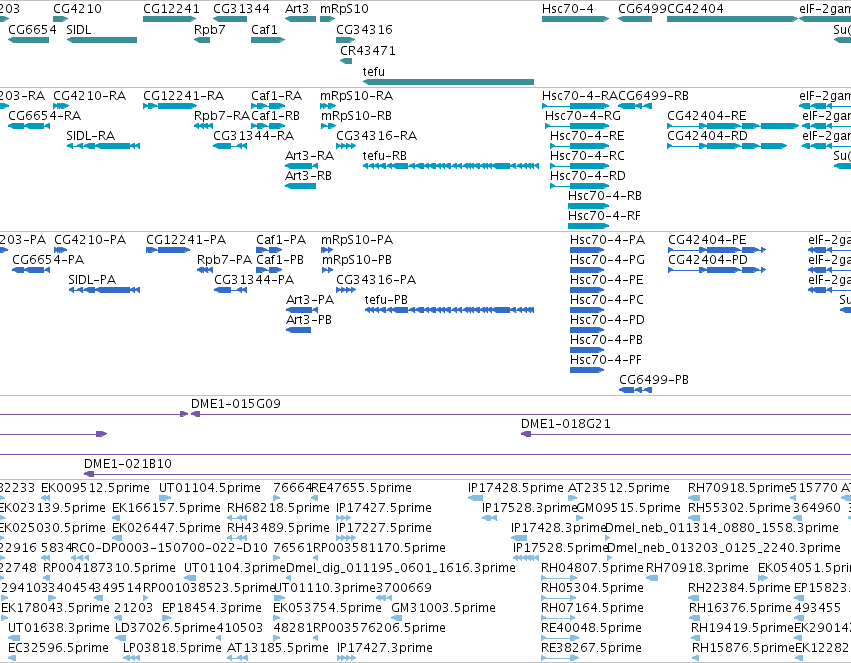
Task: Click the RH22384.5prime EST label
Action: (x=739, y=588)
